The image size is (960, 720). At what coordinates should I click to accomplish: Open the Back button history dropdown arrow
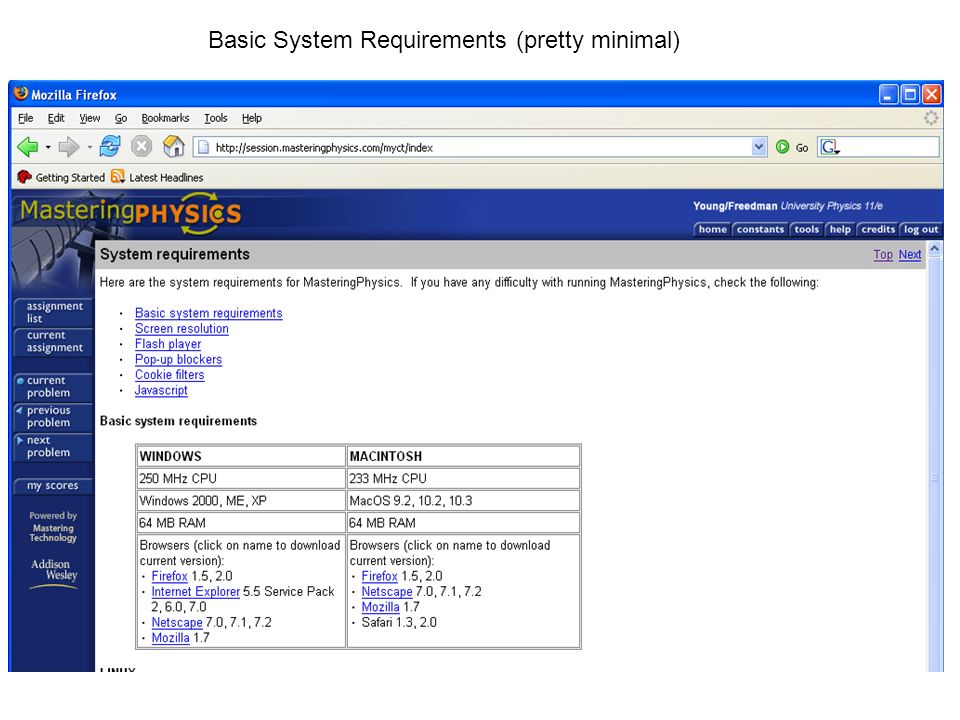[x=48, y=148]
